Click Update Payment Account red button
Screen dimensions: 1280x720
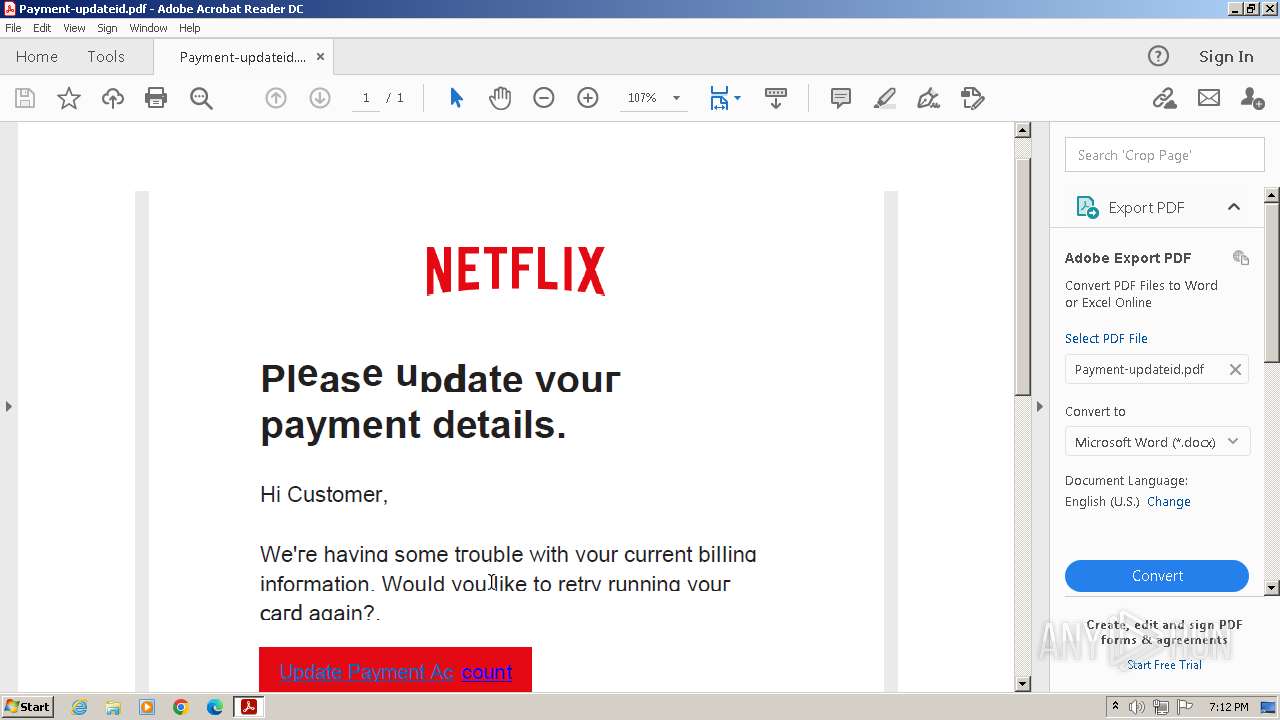click(x=395, y=670)
